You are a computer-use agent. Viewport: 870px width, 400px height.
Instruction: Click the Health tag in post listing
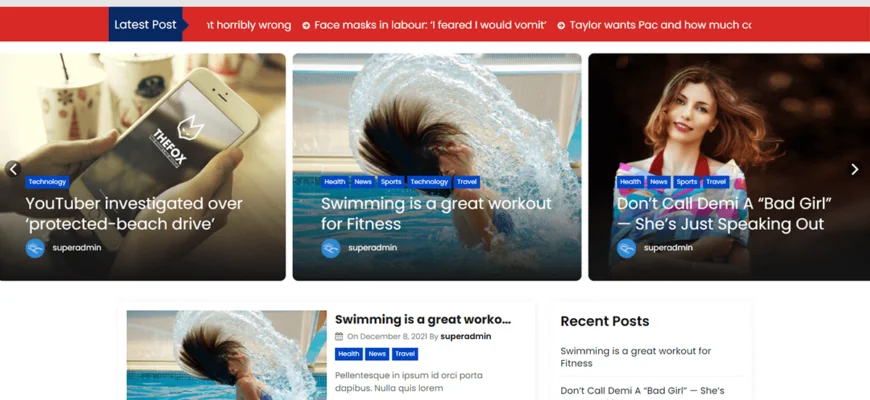[349, 354]
